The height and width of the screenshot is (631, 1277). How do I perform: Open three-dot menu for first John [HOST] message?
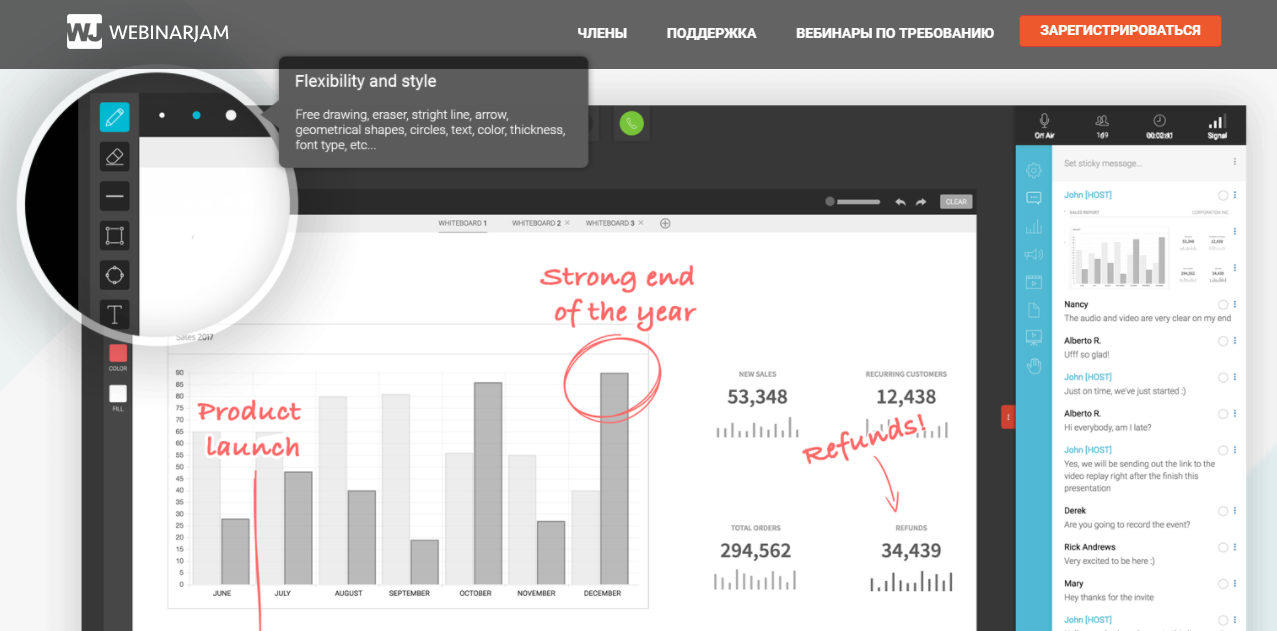pyautogui.click(x=1235, y=195)
